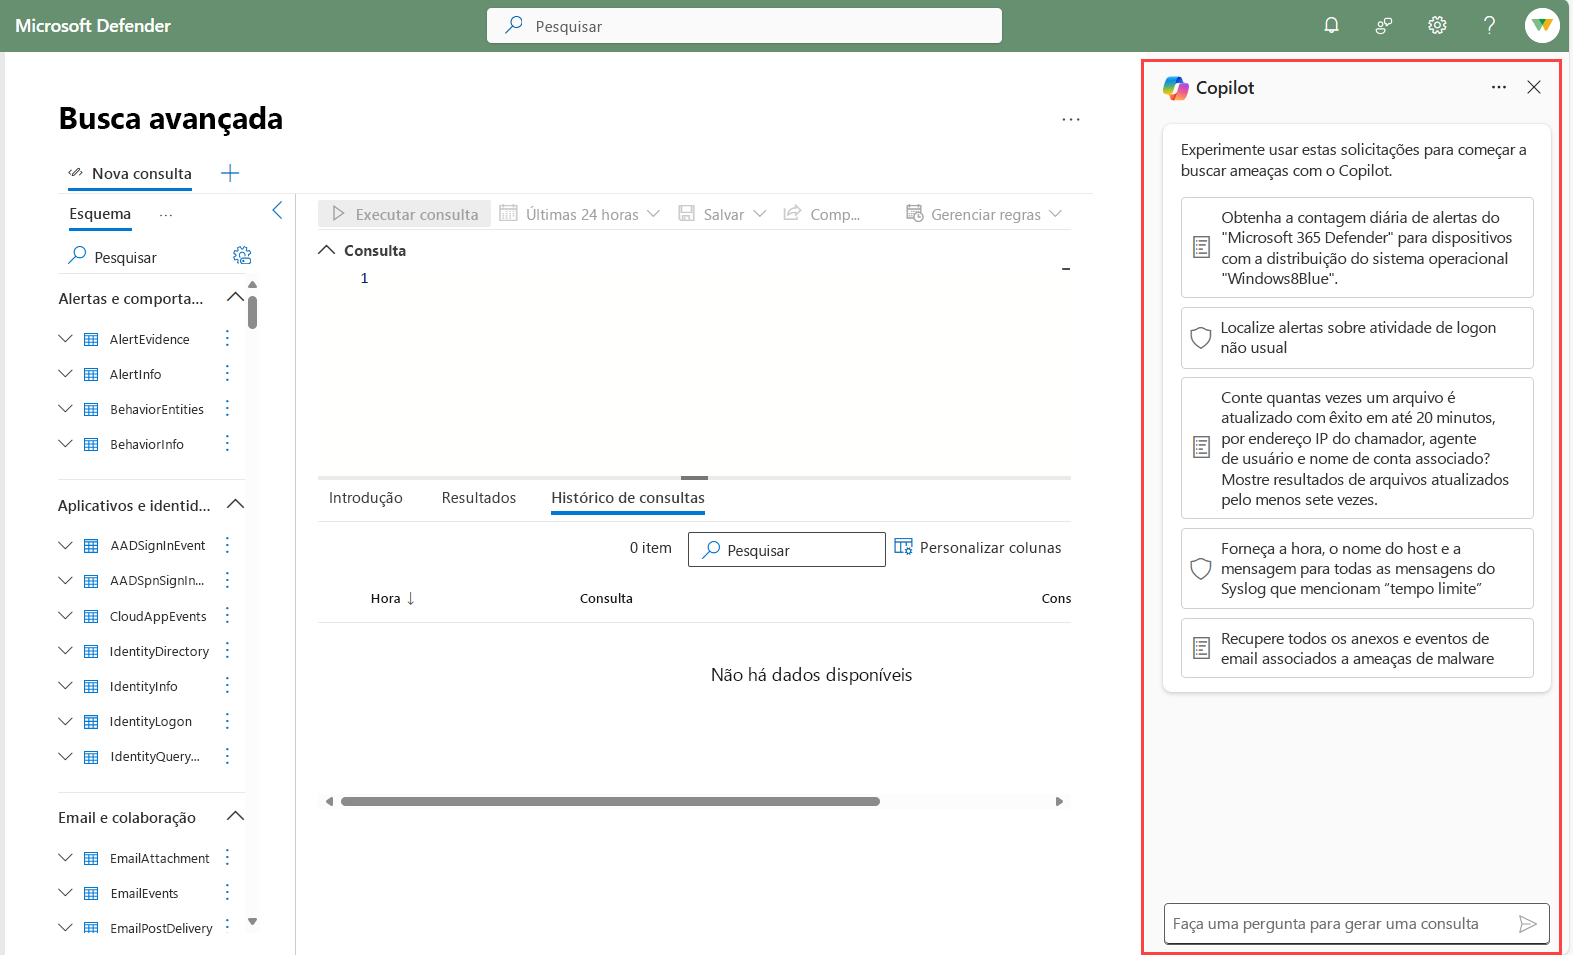
Task: Select the Esquema tab
Action: pos(100,214)
